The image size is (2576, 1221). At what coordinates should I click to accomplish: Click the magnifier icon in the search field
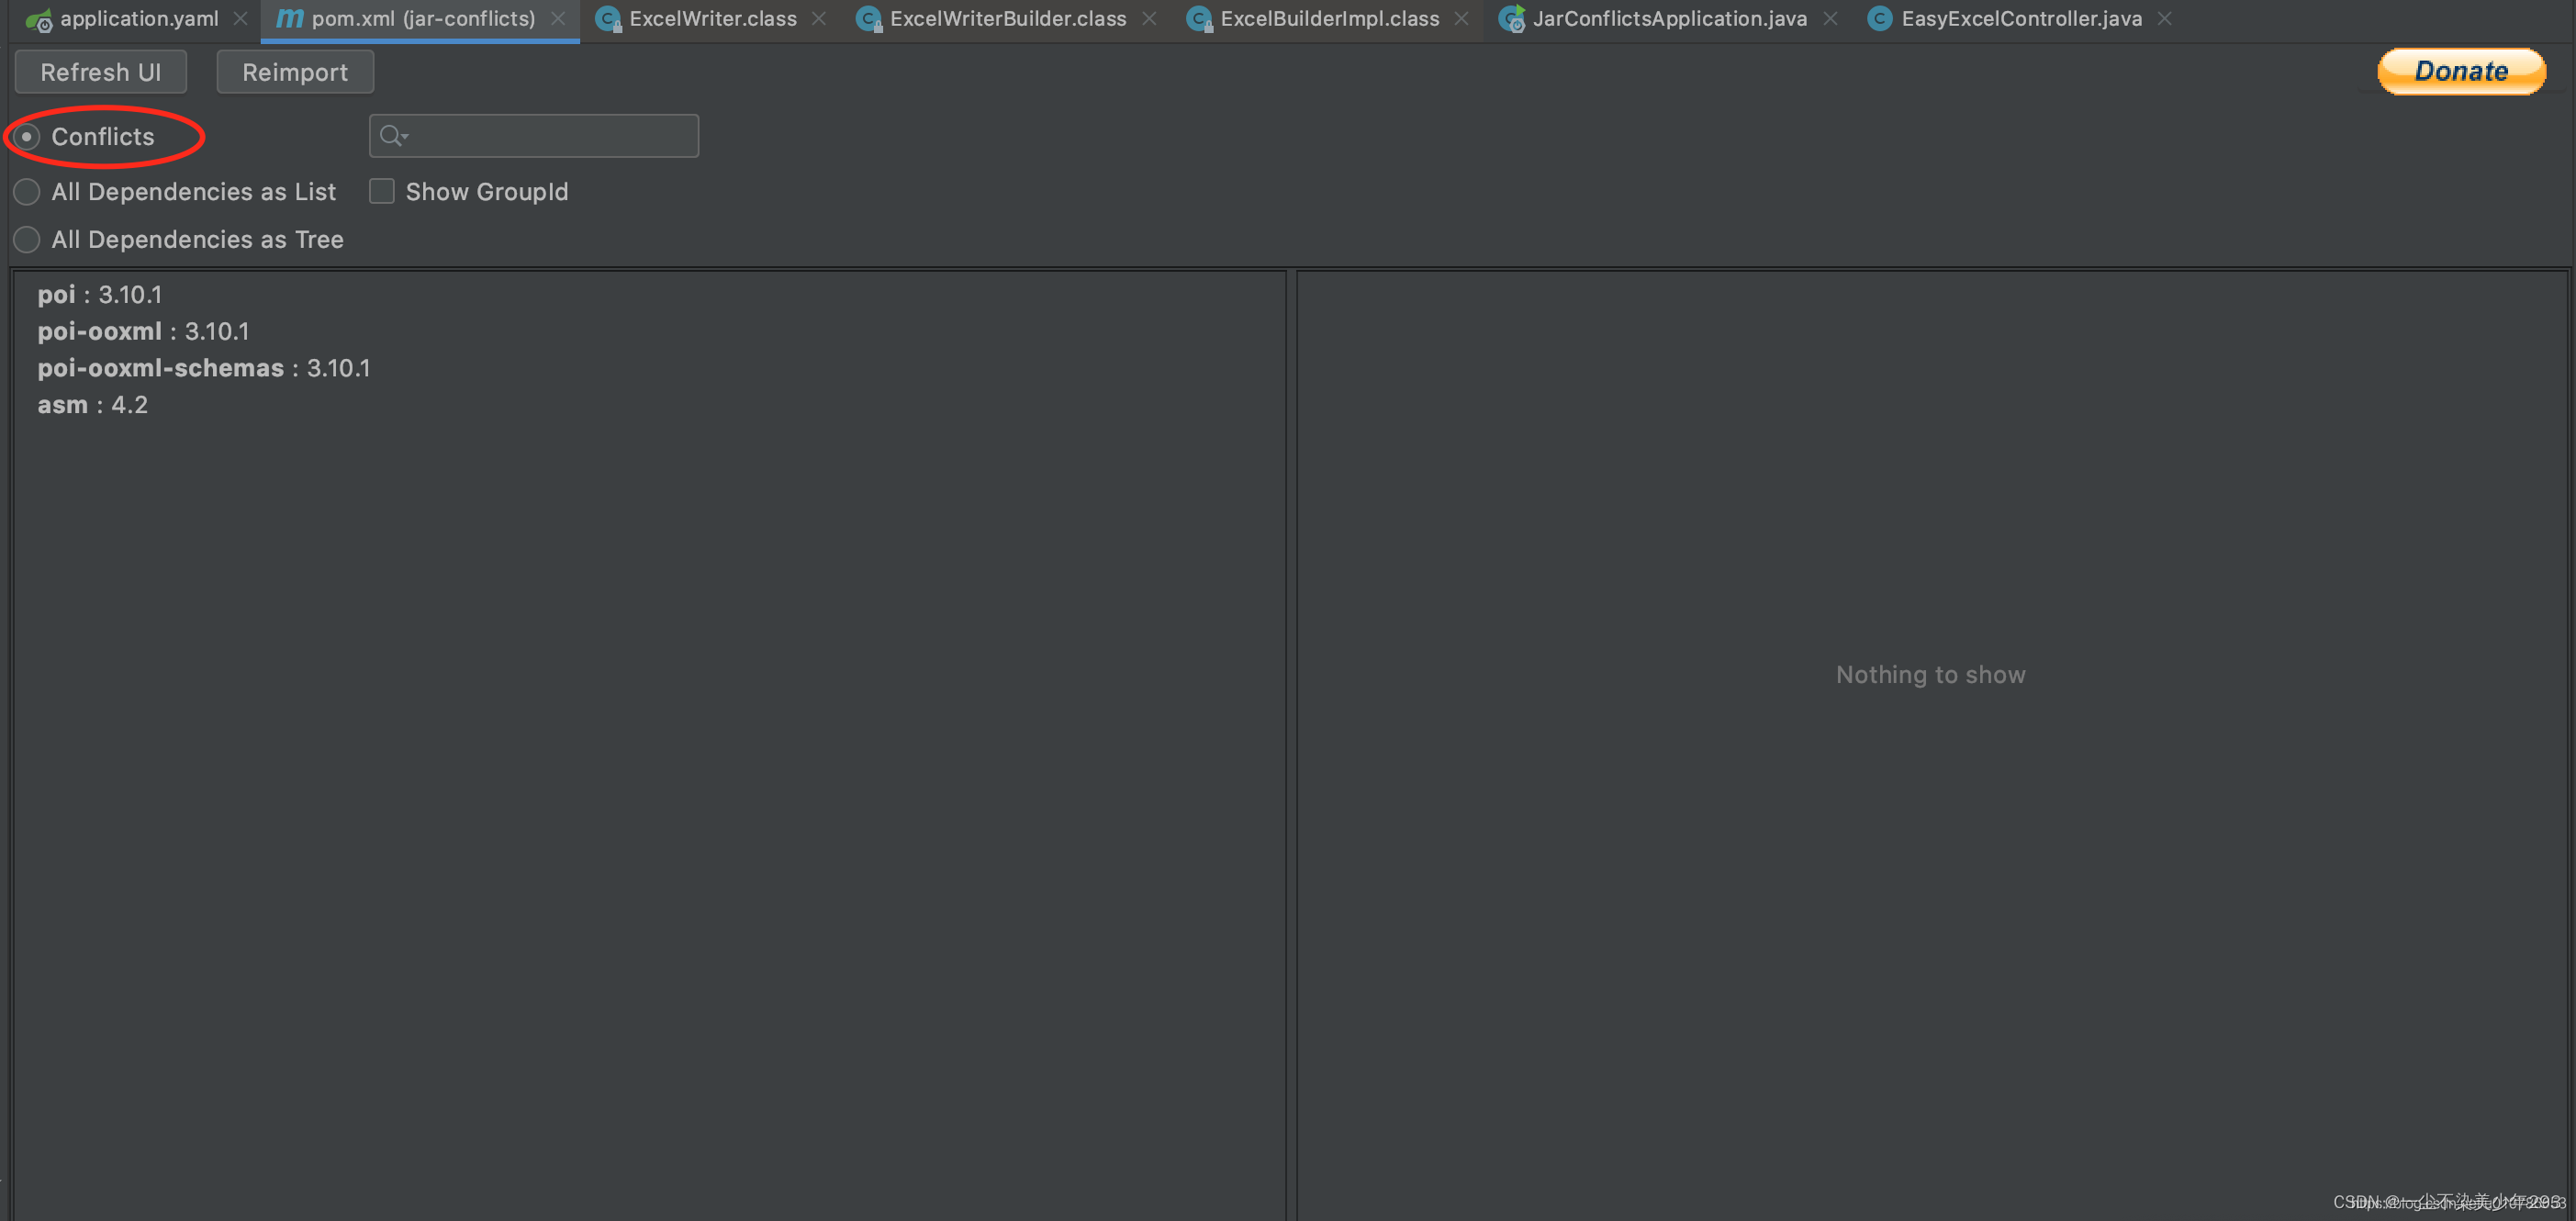point(392,135)
